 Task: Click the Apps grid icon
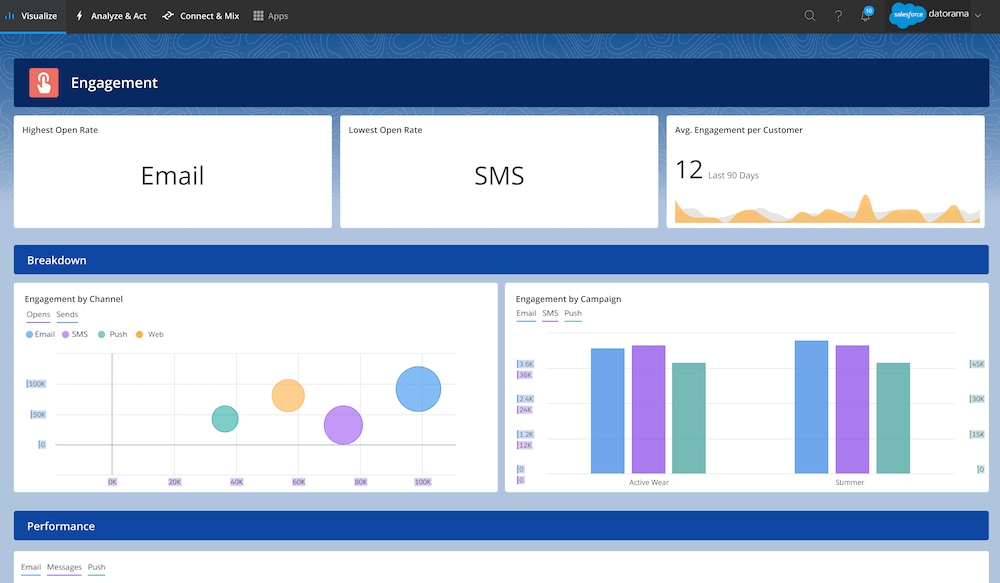(x=259, y=16)
